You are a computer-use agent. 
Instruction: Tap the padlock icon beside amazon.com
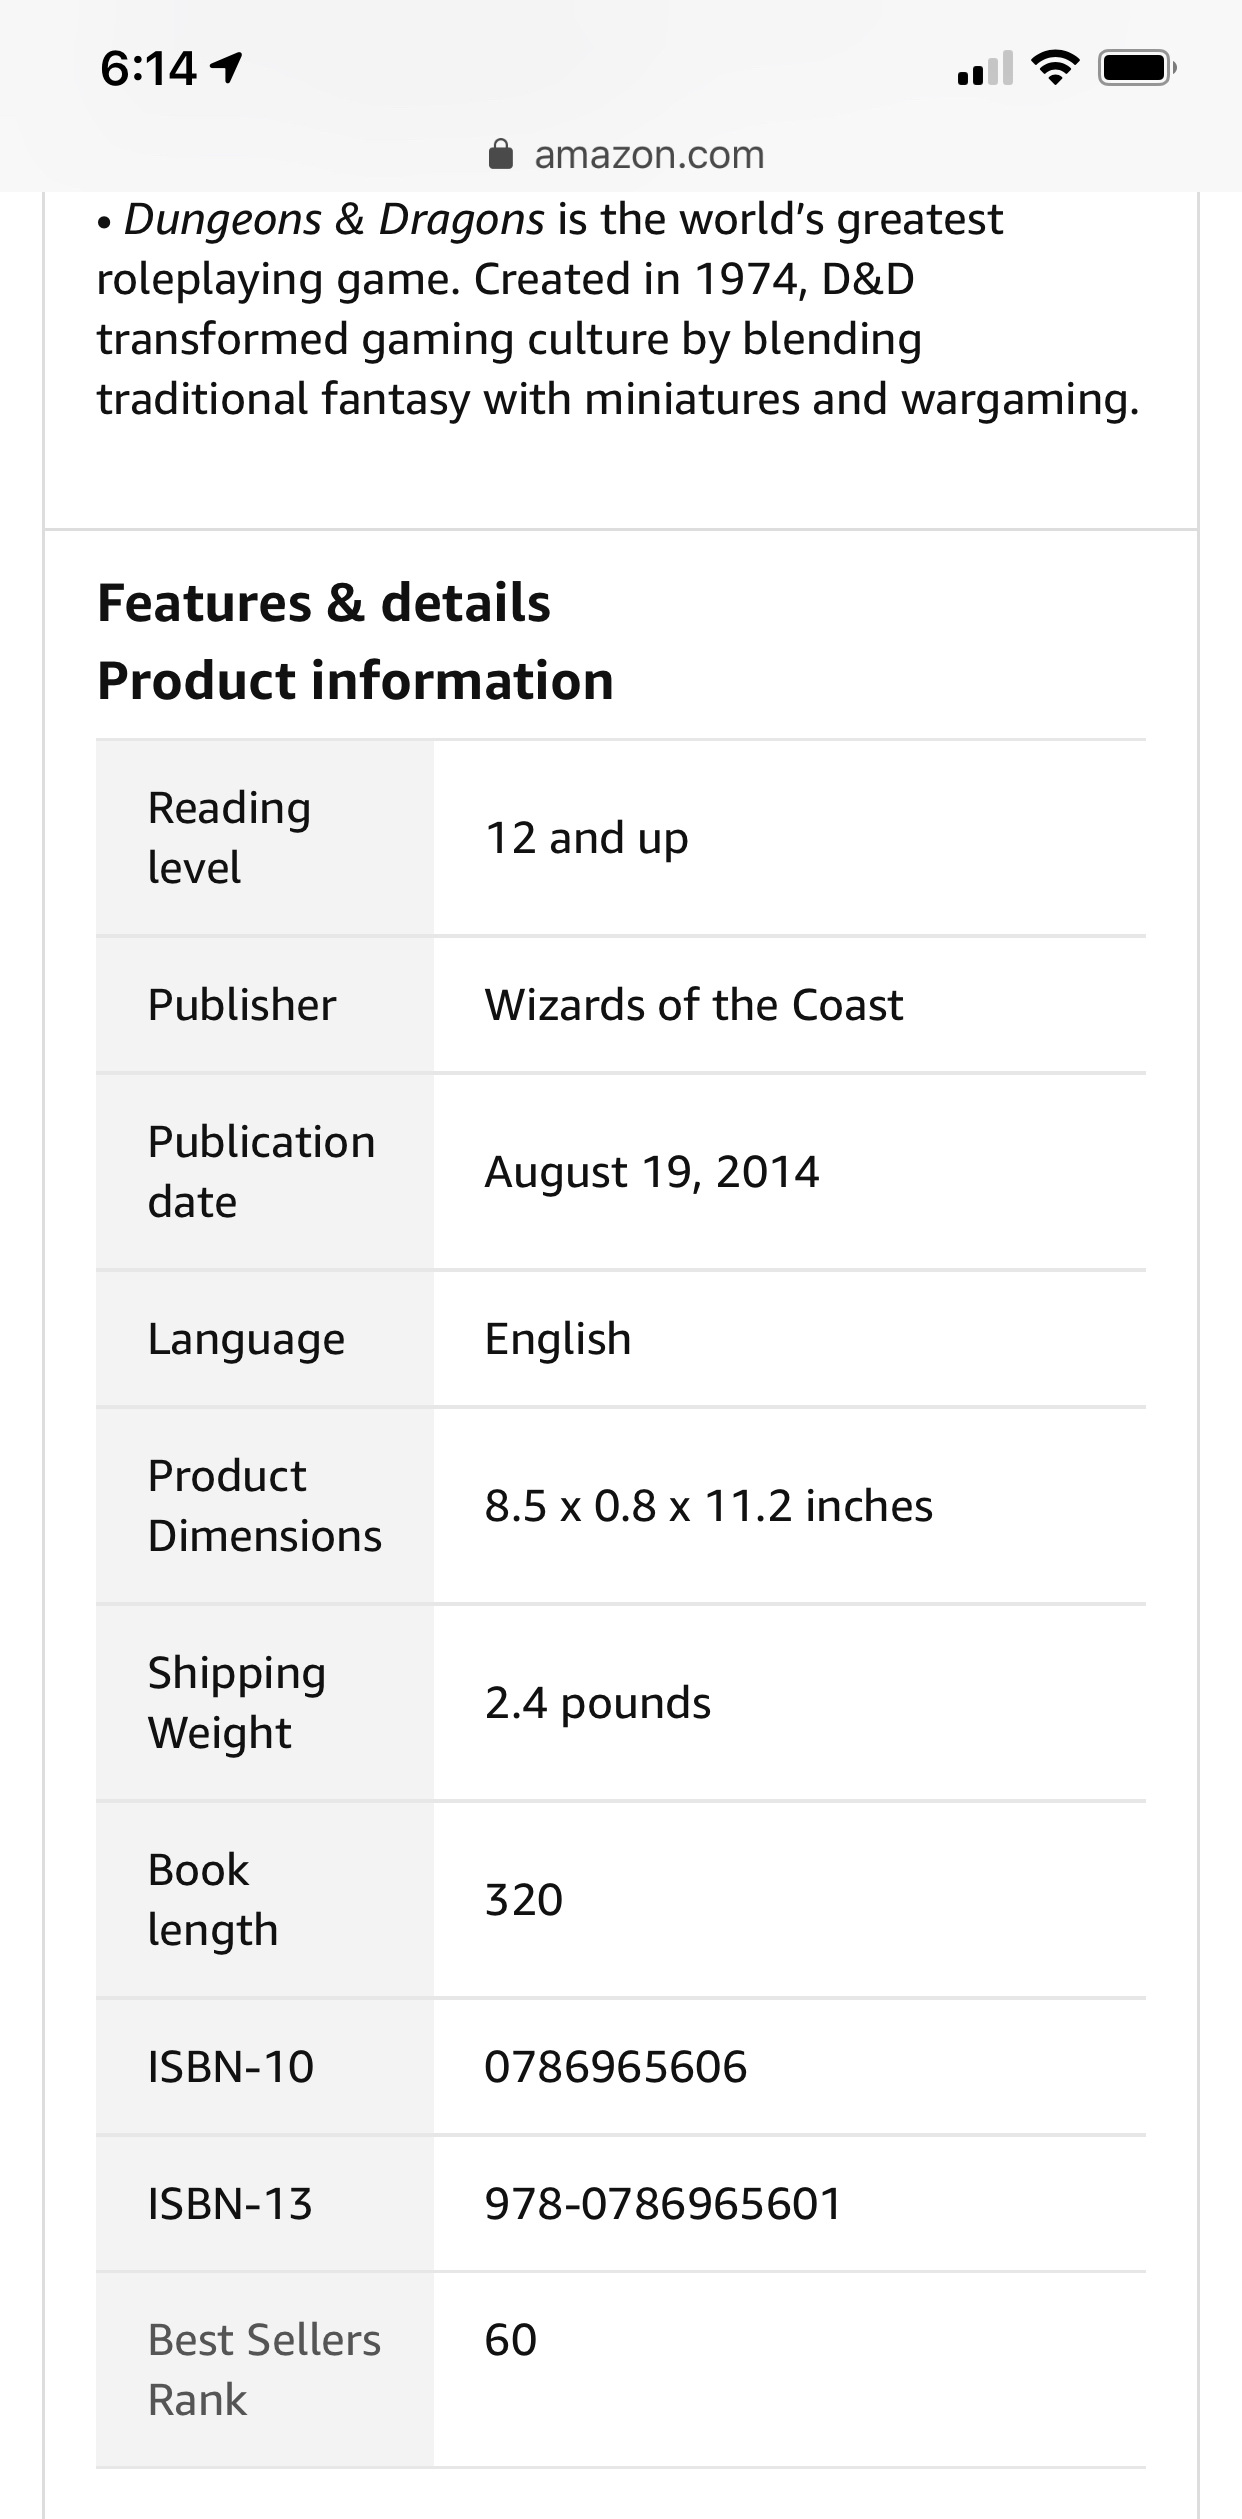tap(501, 154)
